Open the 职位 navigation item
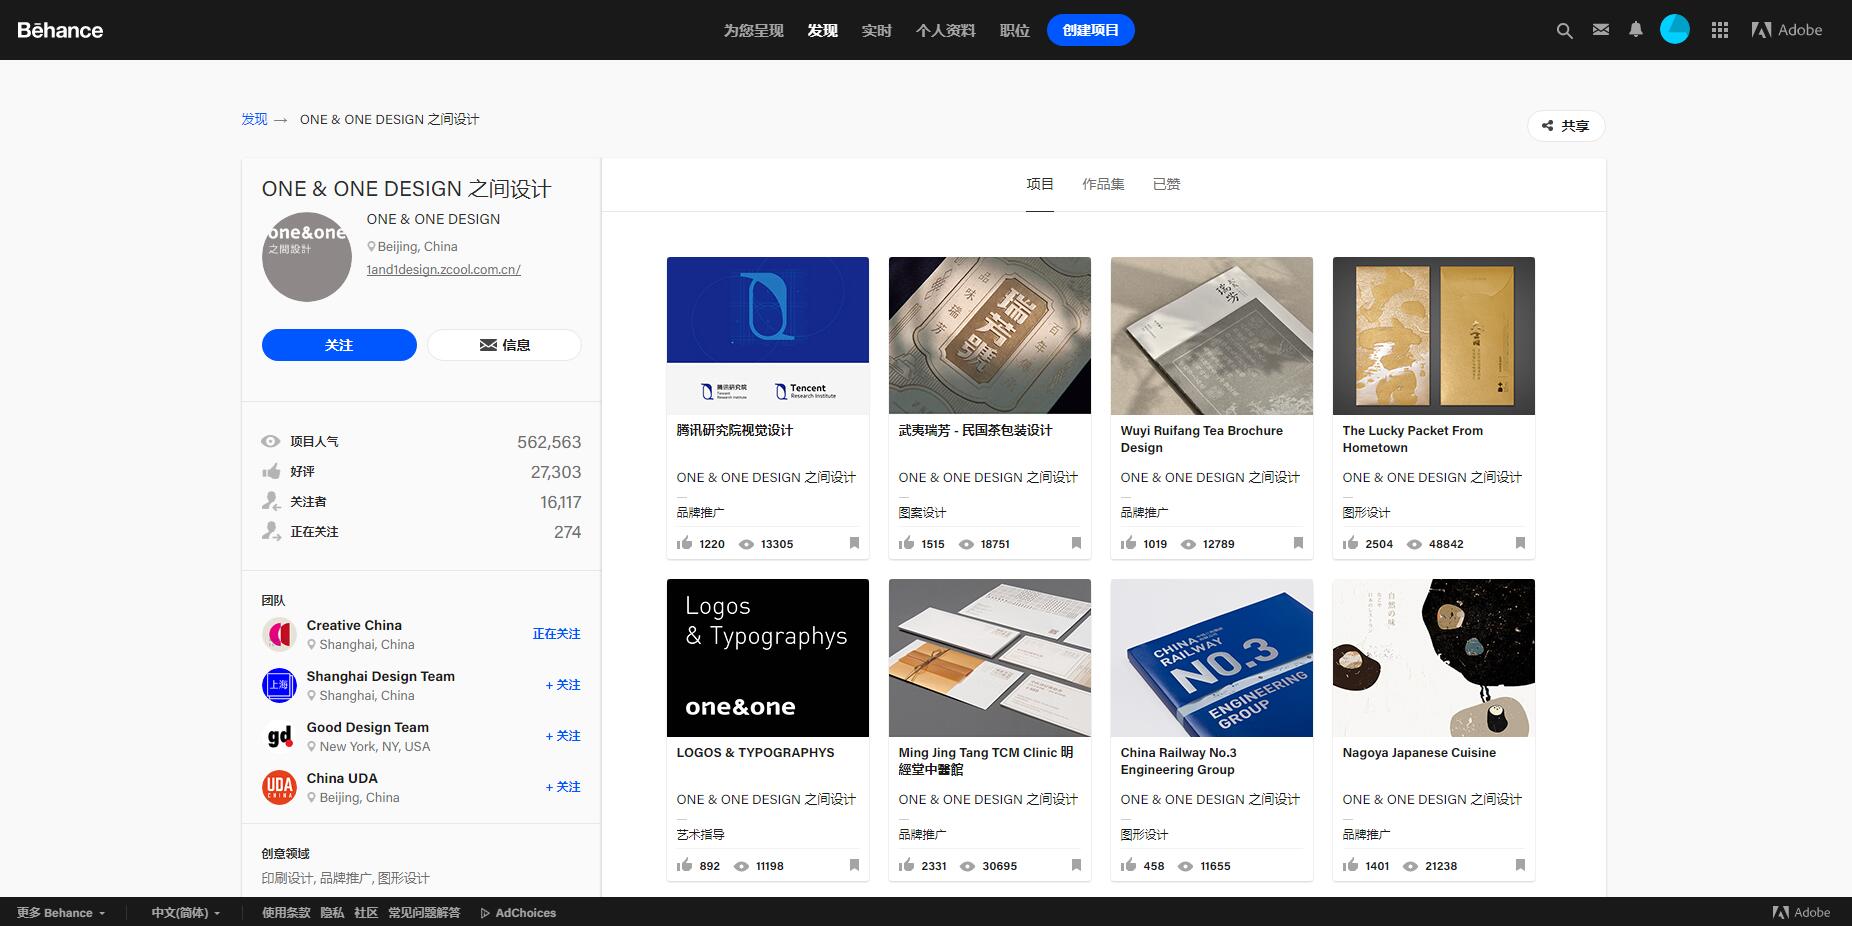This screenshot has width=1852, height=926. point(1015,30)
